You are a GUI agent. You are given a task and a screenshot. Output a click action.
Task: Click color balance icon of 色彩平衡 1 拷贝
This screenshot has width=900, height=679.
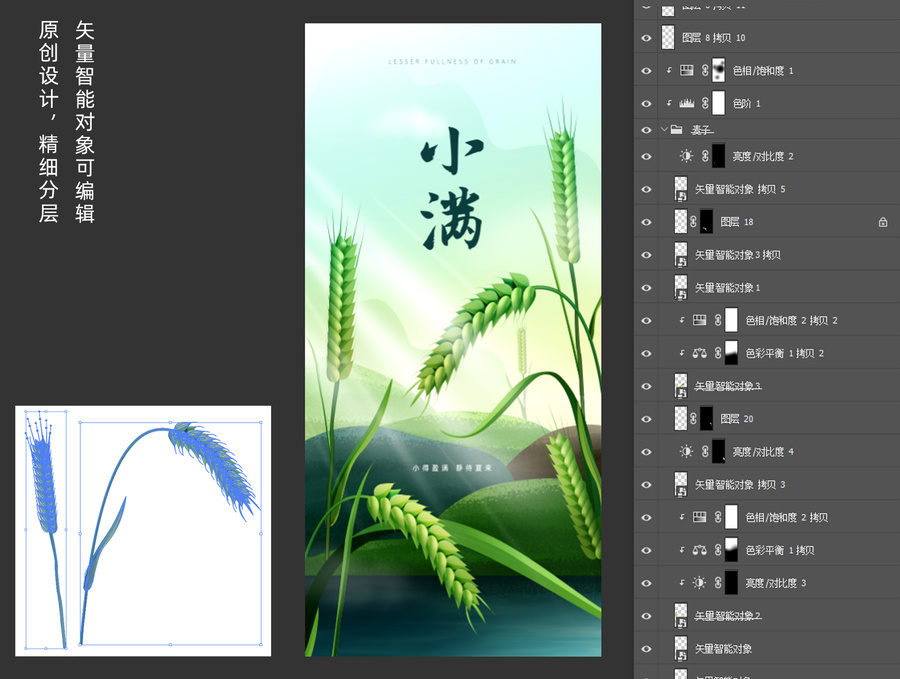(x=699, y=550)
